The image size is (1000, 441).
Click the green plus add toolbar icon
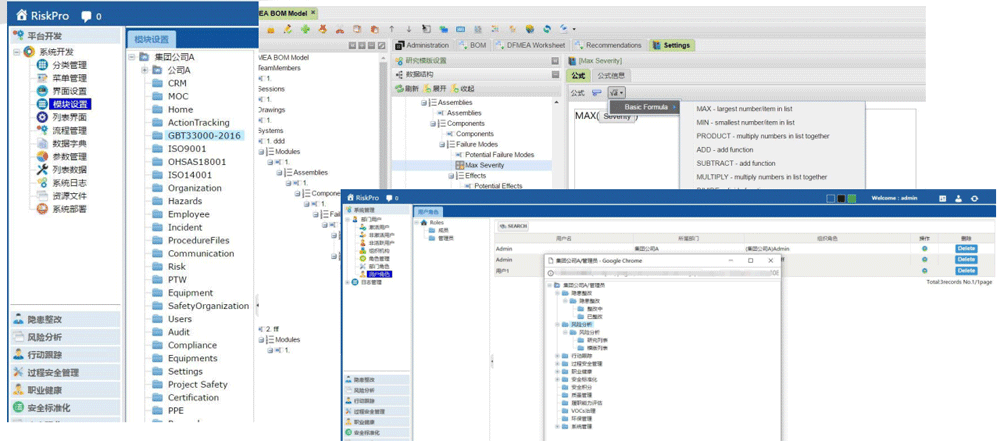click(x=305, y=29)
